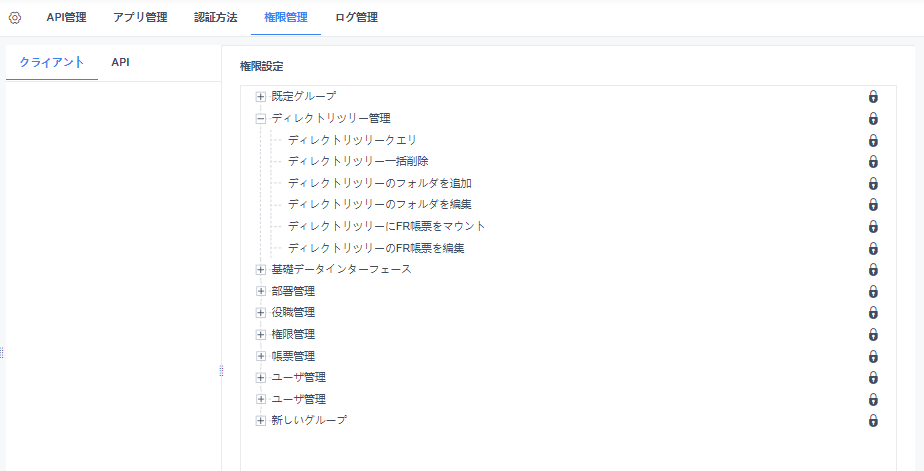
Task: Expand the 基礎データインターフェース node
Action: coord(260,269)
